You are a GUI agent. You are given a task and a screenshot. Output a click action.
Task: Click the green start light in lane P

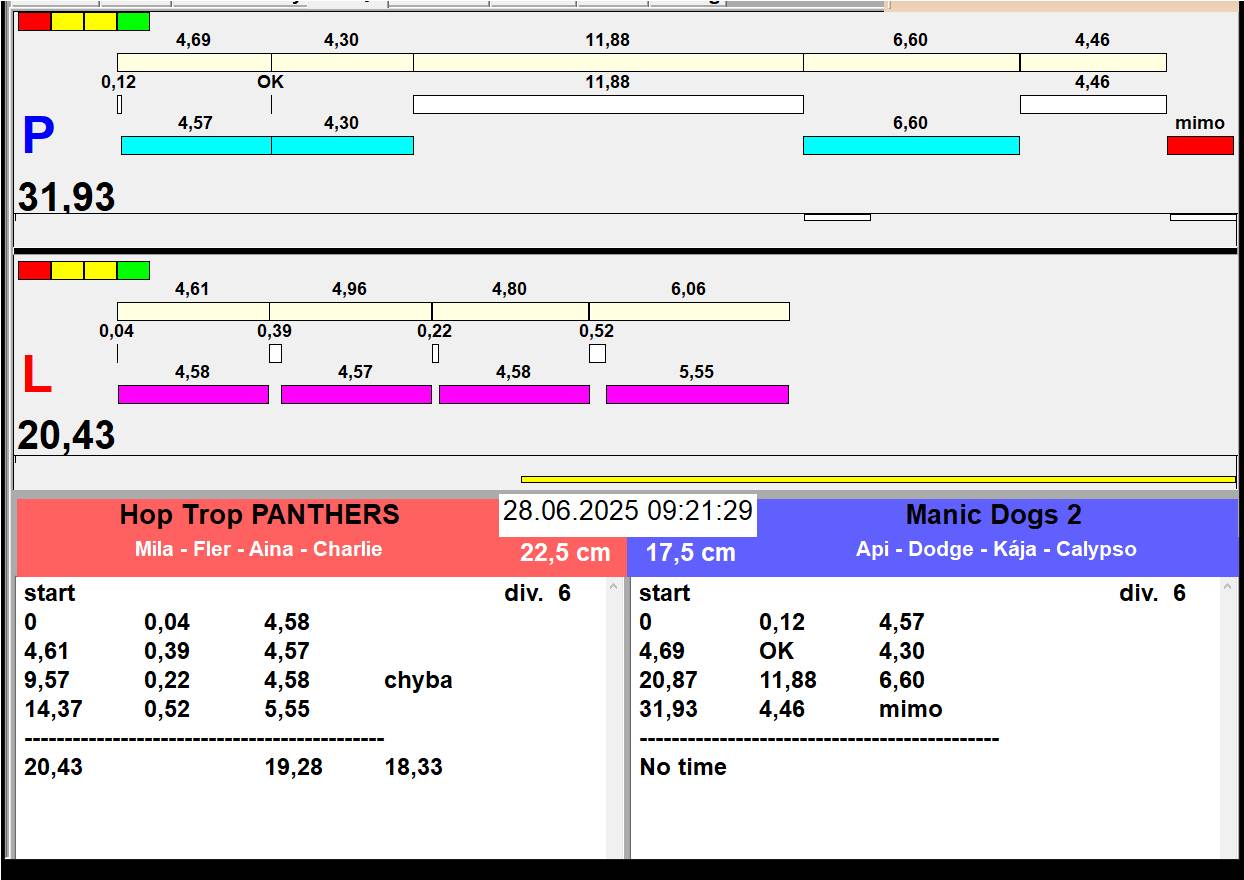(133, 21)
